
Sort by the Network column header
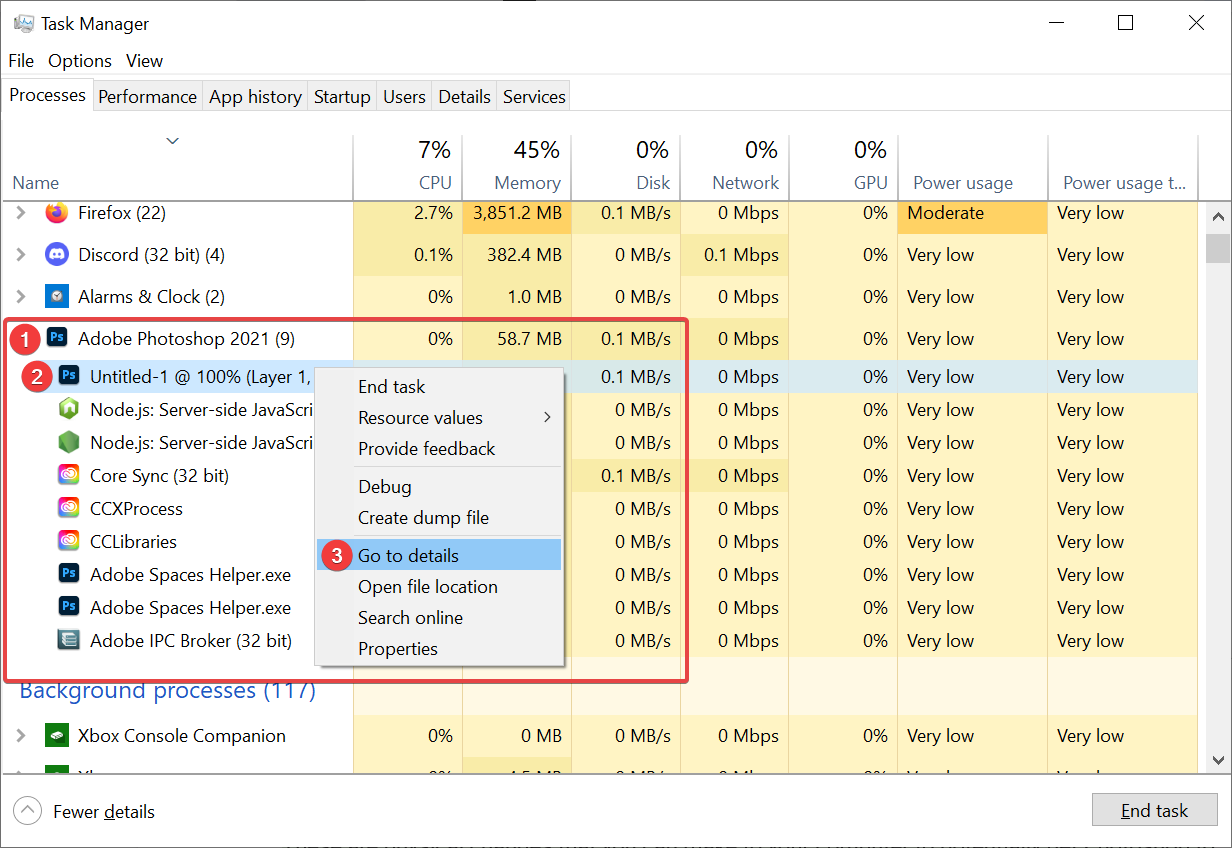[x=735, y=167]
